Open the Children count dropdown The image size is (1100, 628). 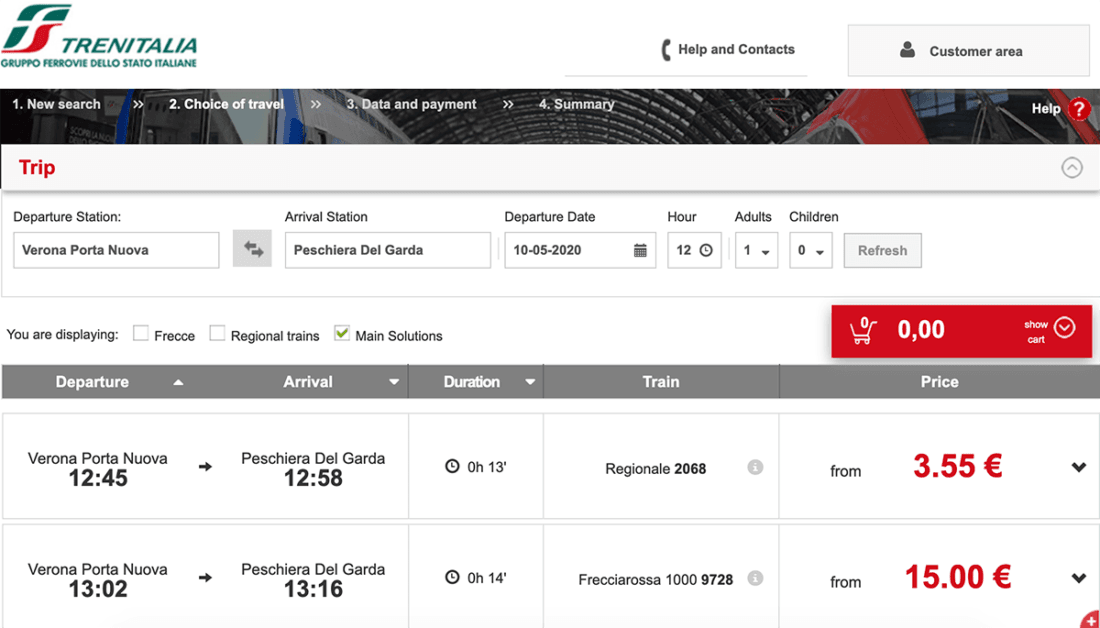pos(810,250)
